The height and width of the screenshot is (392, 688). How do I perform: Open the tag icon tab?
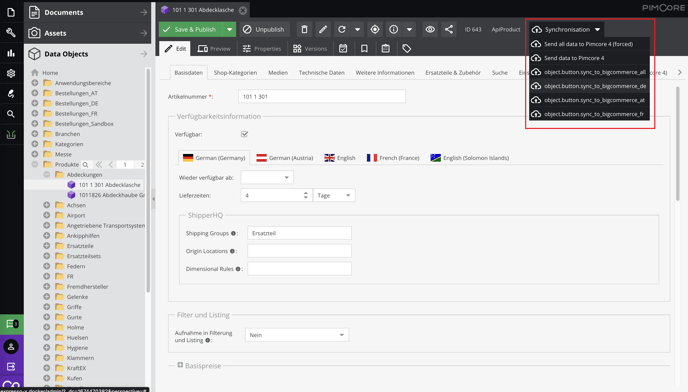407,48
